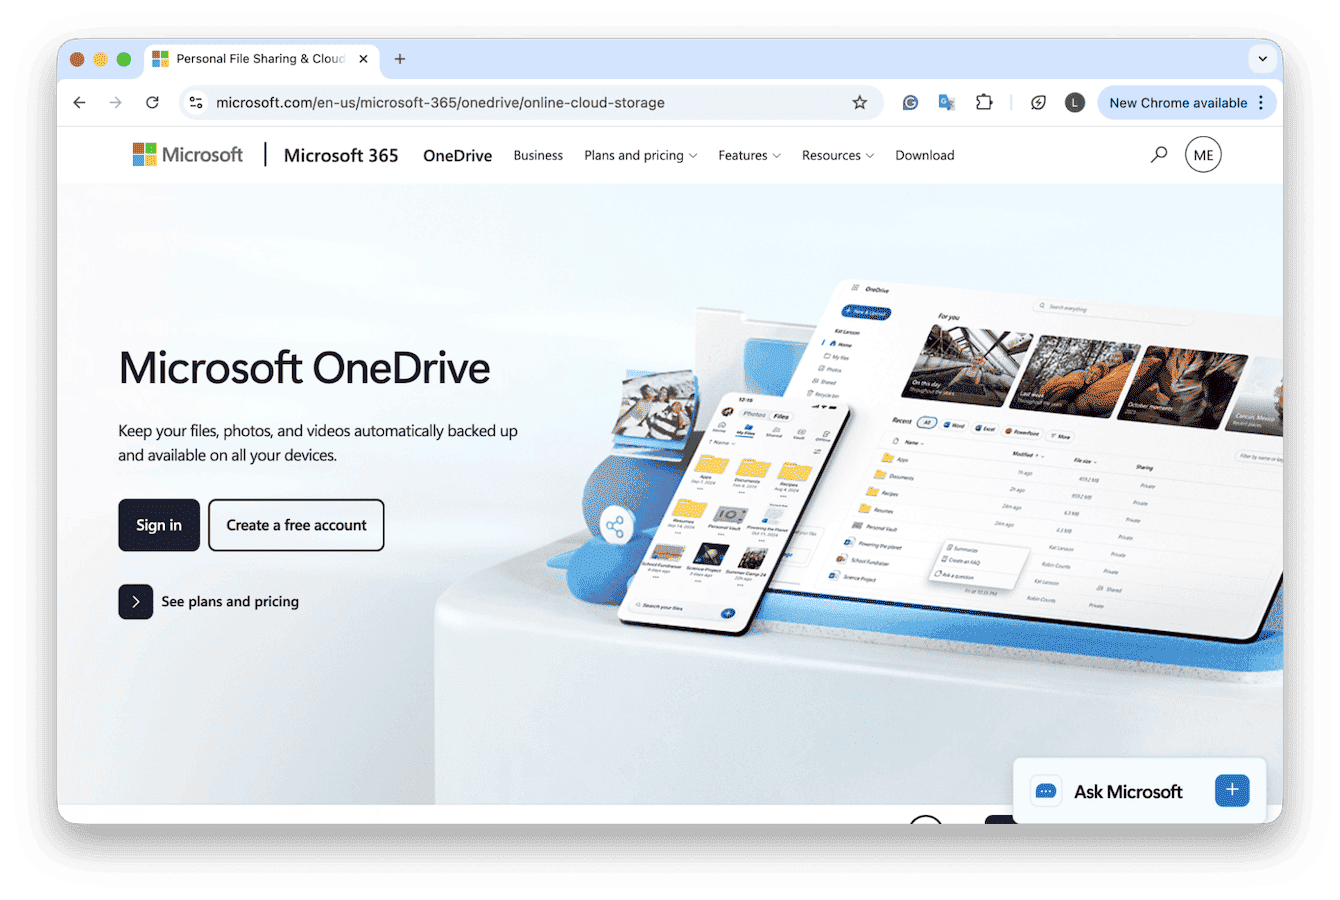Image resolution: width=1340 pixels, height=900 pixels.
Task: Open a new browser tab with plus
Action: (x=400, y=59)
